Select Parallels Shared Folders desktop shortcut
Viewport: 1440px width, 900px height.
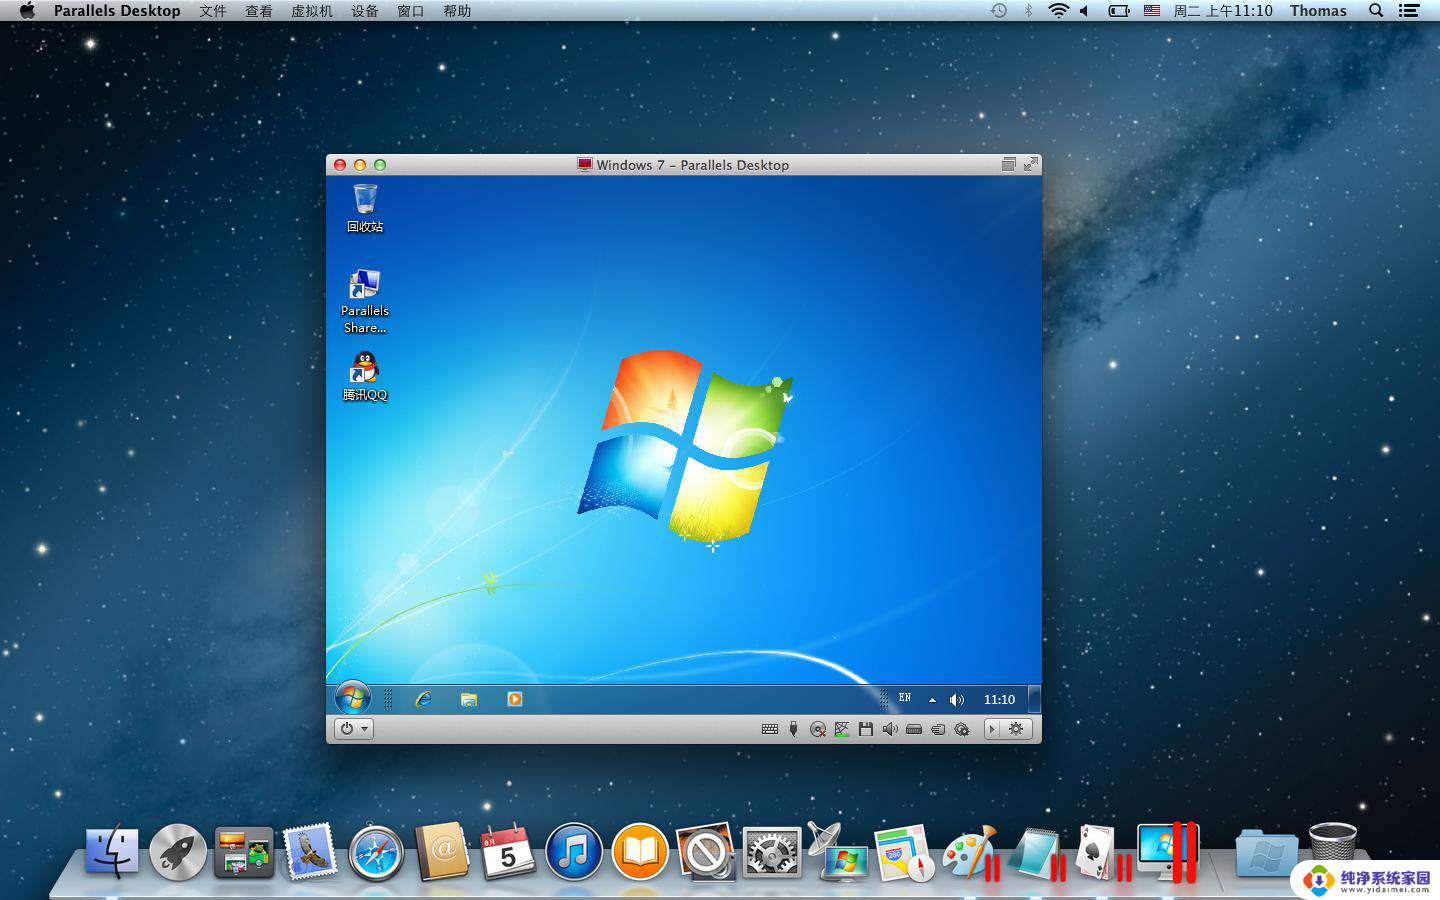(x=365, y=302)
